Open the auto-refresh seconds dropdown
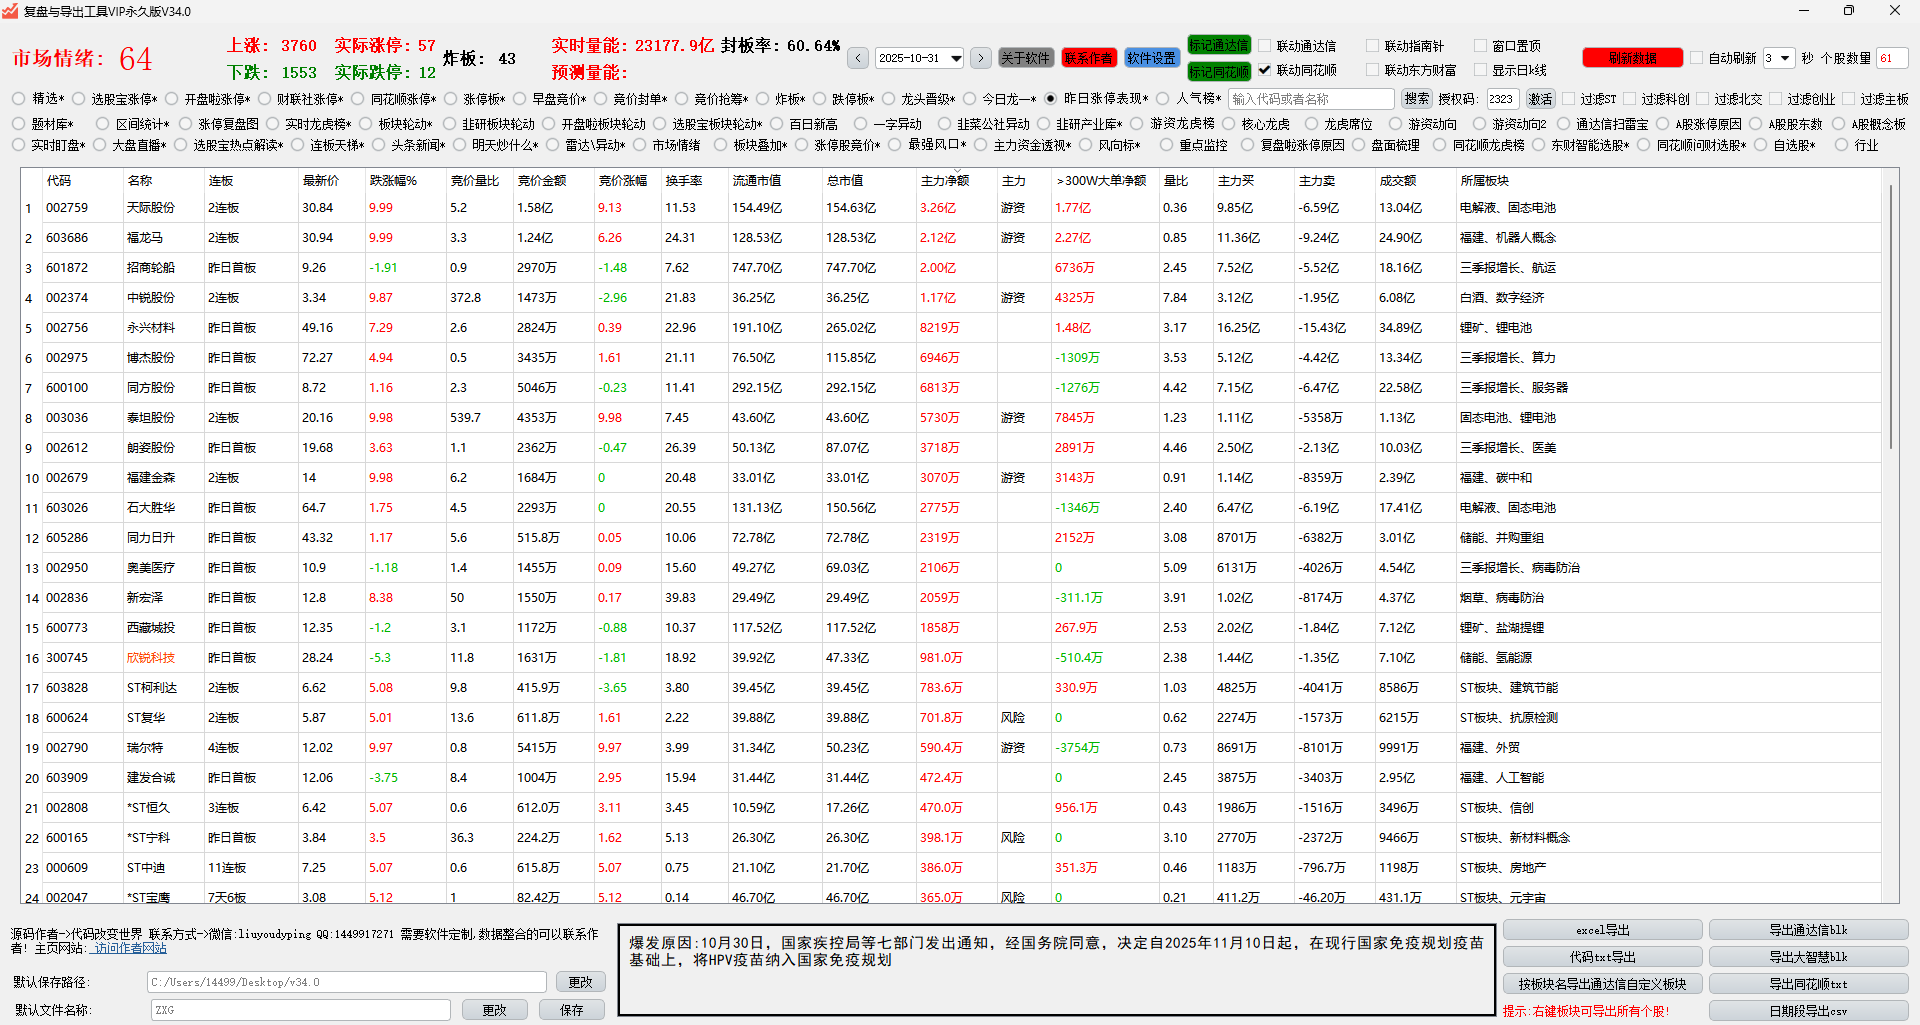This screenshot has width=1920, height=1025. coord(1778,58)
